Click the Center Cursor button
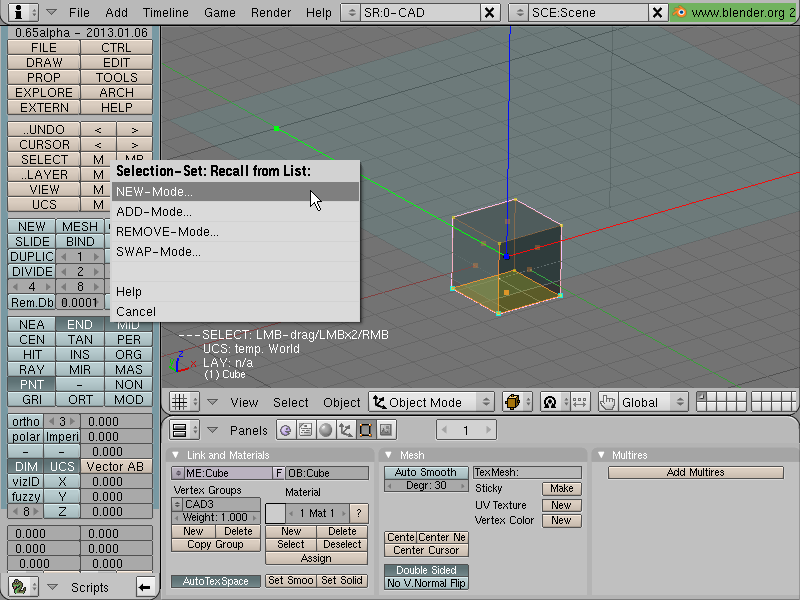The image size is (800, 600). coord(426,551)
